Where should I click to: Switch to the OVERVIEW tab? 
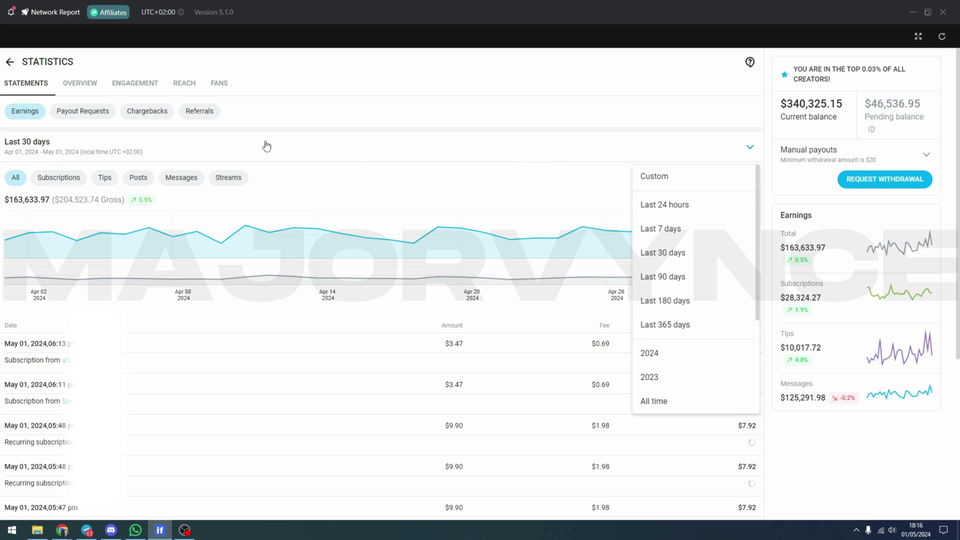point(80,83)
